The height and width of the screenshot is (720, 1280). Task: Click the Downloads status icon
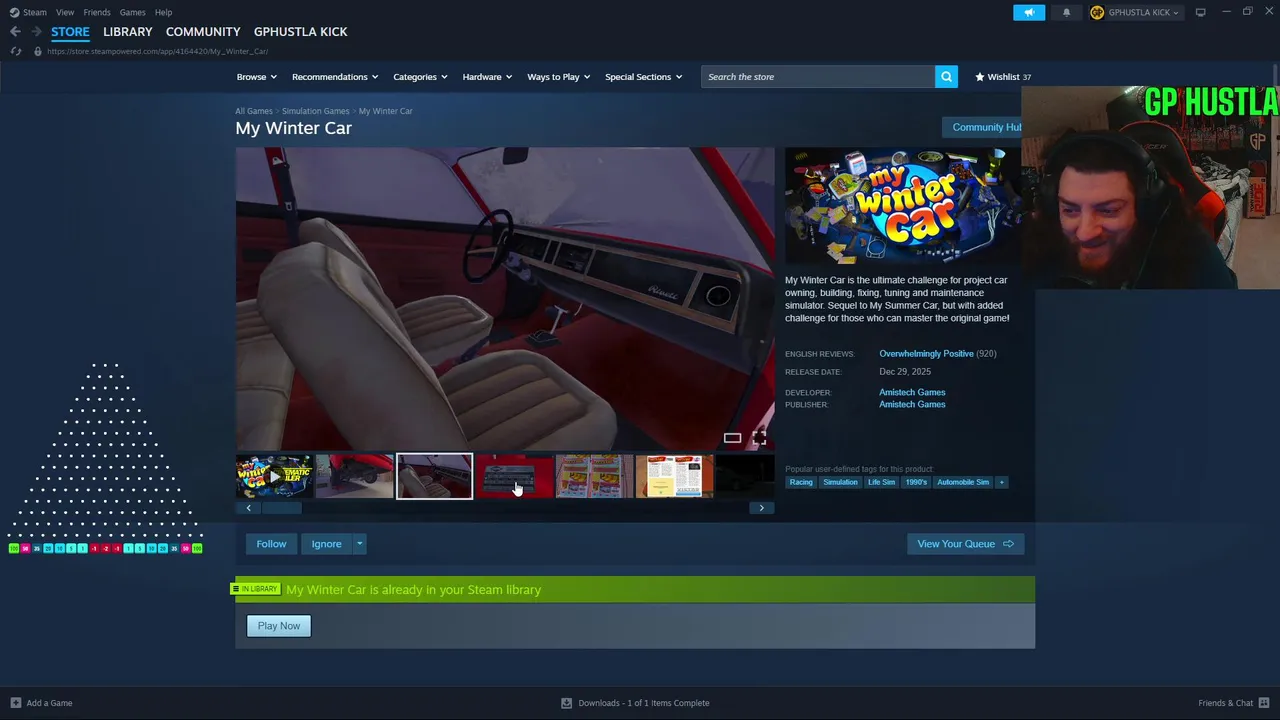(566, 703)
